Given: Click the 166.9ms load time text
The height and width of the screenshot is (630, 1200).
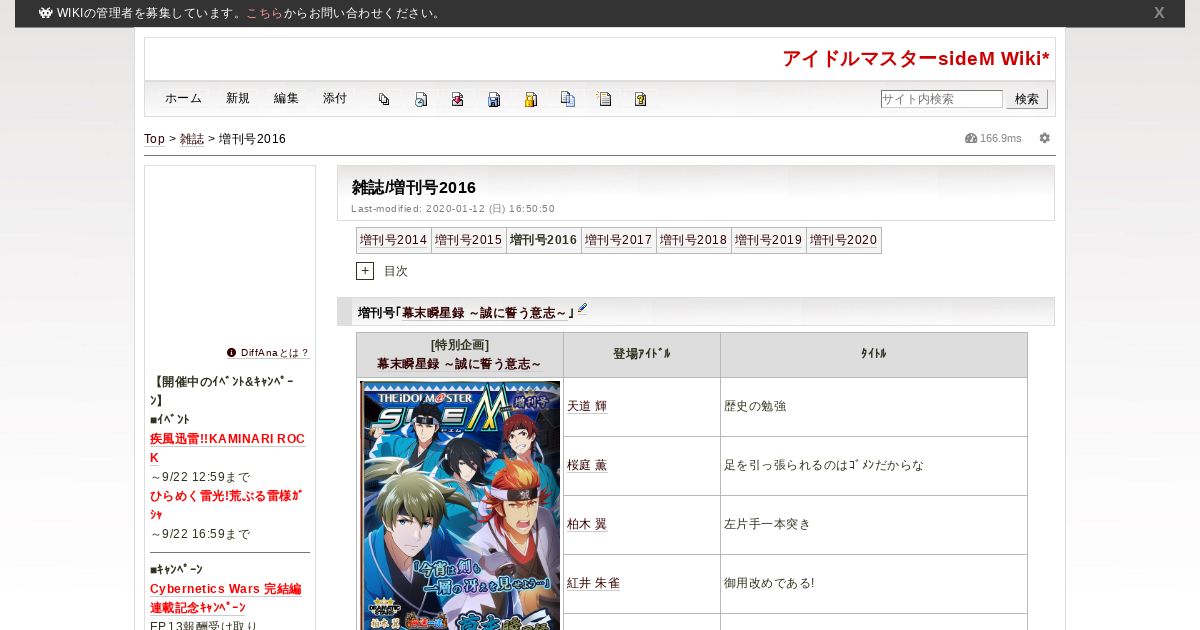Looking at the screenshot, I should 1000,138.
